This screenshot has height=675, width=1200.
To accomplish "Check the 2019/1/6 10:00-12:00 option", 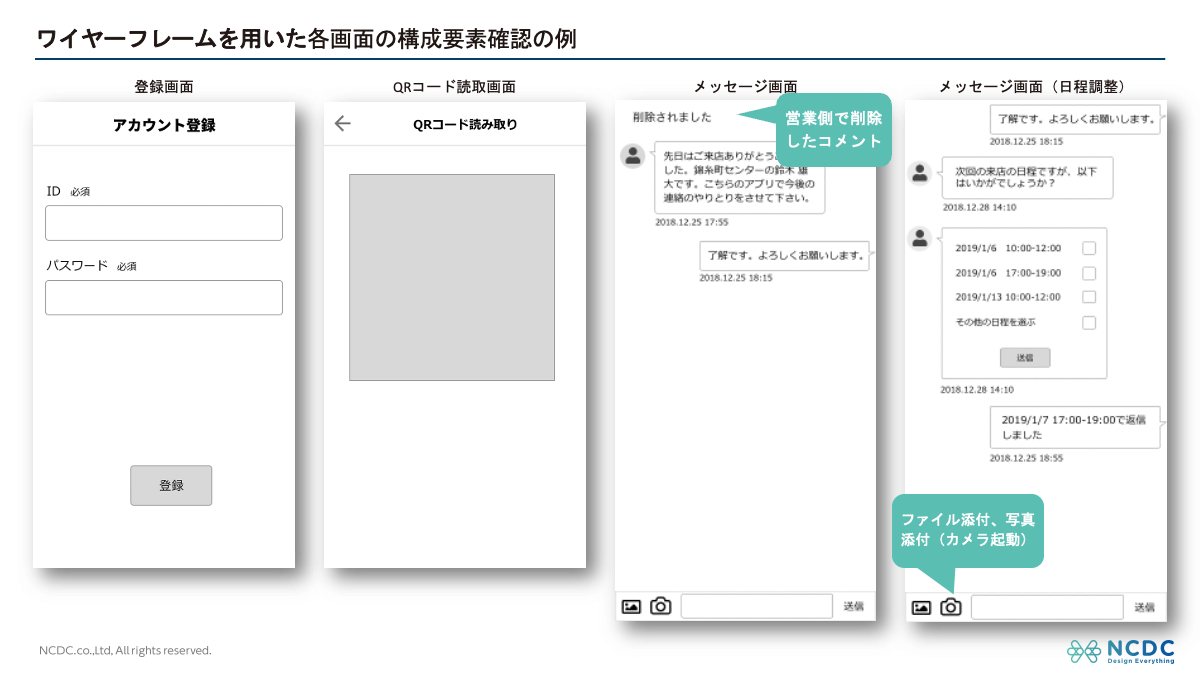I will (1089, 248).
